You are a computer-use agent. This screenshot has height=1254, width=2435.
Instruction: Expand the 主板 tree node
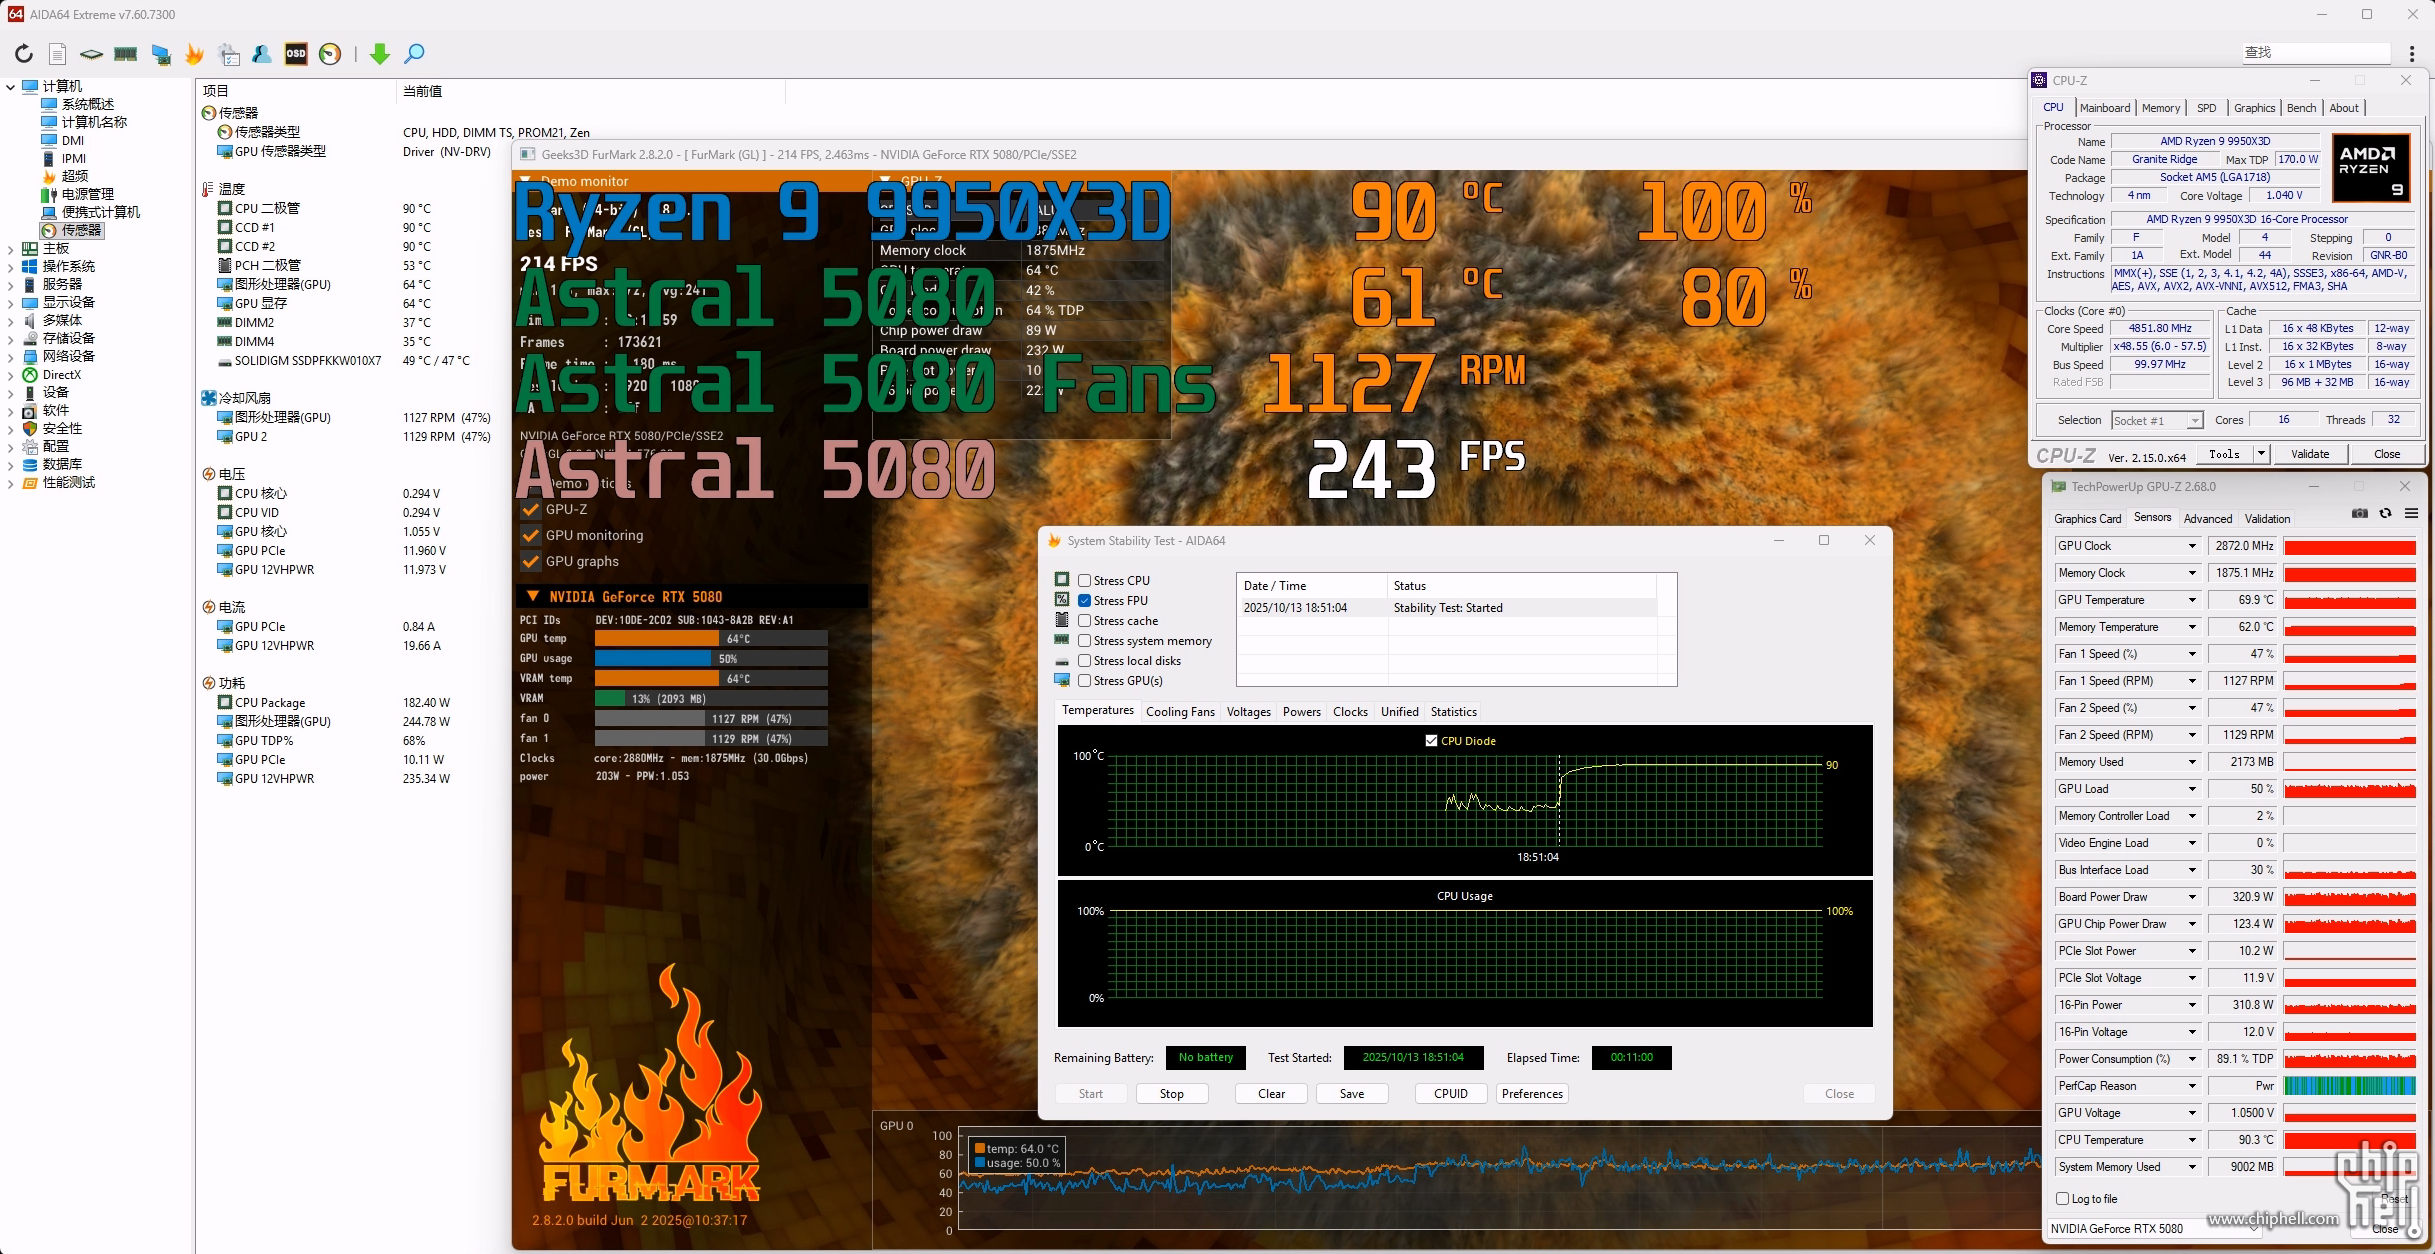[x=10, y=249]
